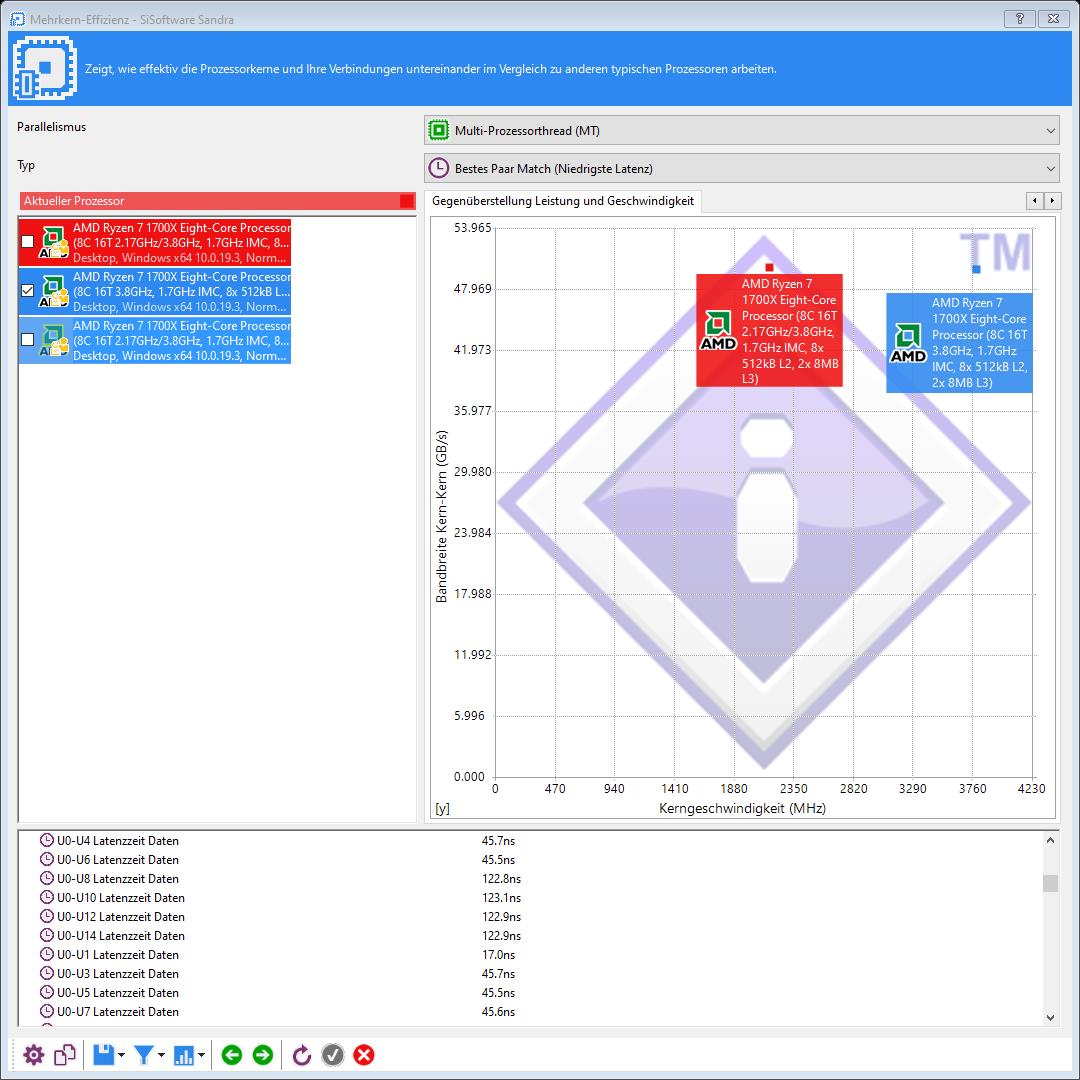1080x1080 pixels.
Task: Click the bar chart icon
Action: point(184,1055)
